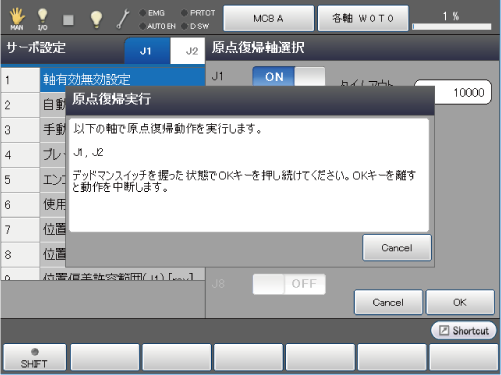
Task: Toggle the SHIFT key button
Action: [x=34, y=357]
